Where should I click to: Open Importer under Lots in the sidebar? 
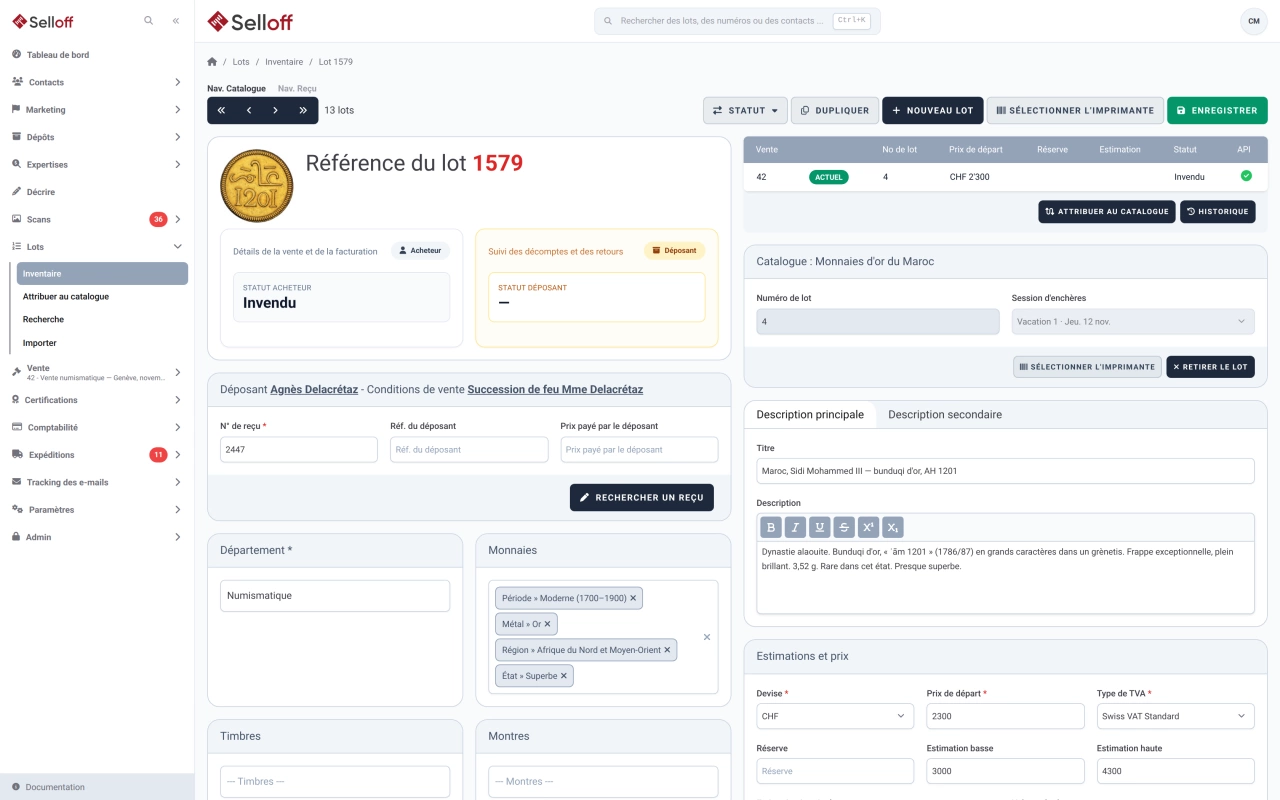click(x=102, y=343)
